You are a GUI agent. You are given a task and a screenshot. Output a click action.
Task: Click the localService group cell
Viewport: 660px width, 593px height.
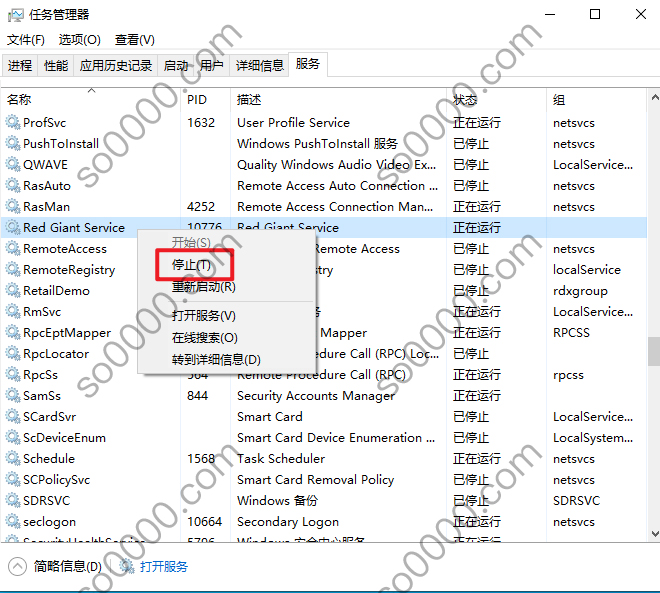(587, 270)
